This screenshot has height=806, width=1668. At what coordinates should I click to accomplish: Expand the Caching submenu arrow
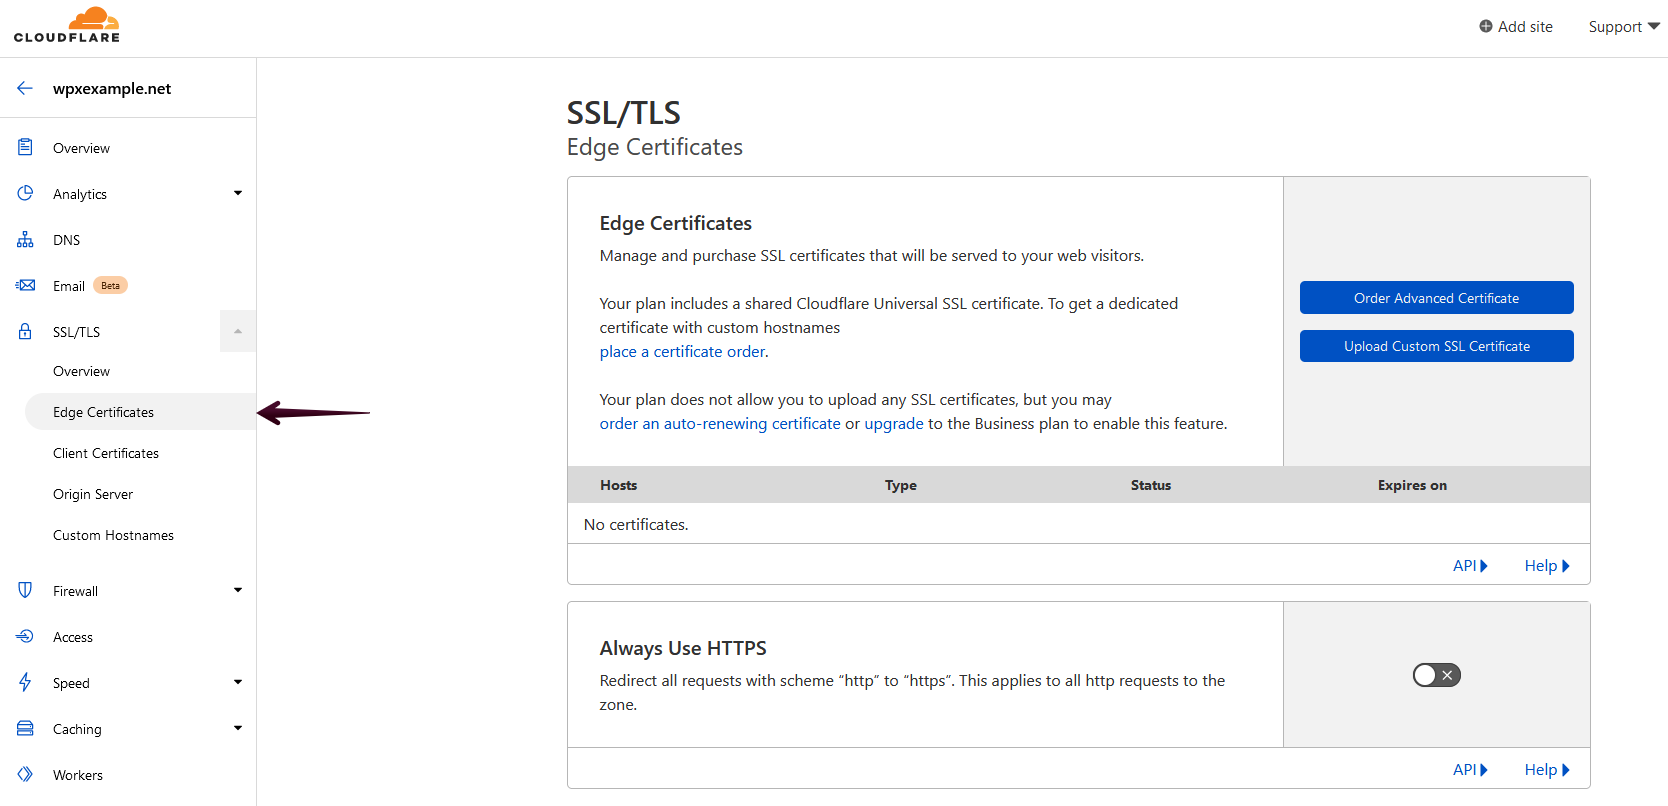(238, 729)
